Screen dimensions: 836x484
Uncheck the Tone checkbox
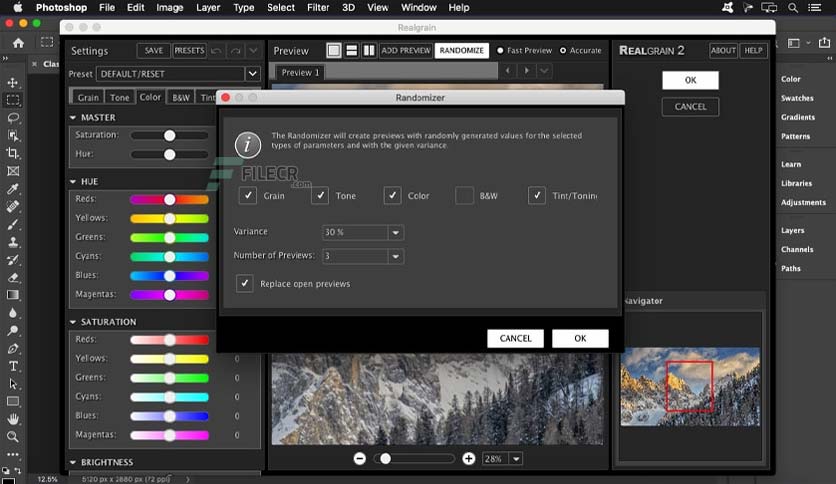click(320, 196)
